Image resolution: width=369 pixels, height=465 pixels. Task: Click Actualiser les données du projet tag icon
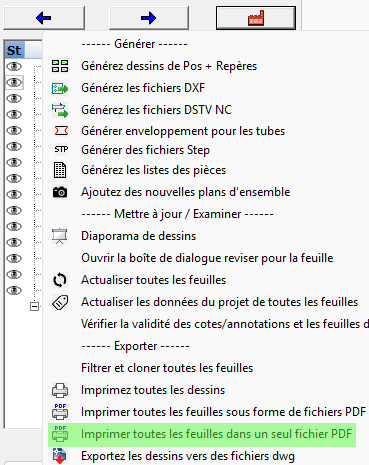[x=60, y=302]
